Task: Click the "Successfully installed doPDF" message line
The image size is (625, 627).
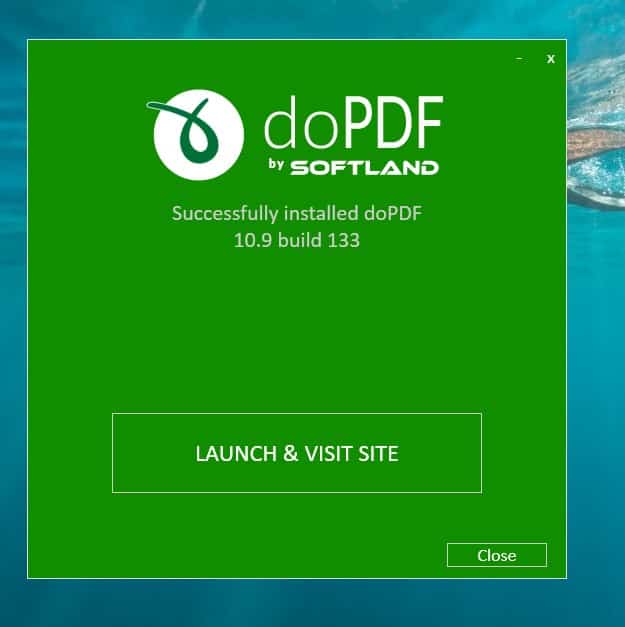Action: pyautogui.click(x=297, y=213)
